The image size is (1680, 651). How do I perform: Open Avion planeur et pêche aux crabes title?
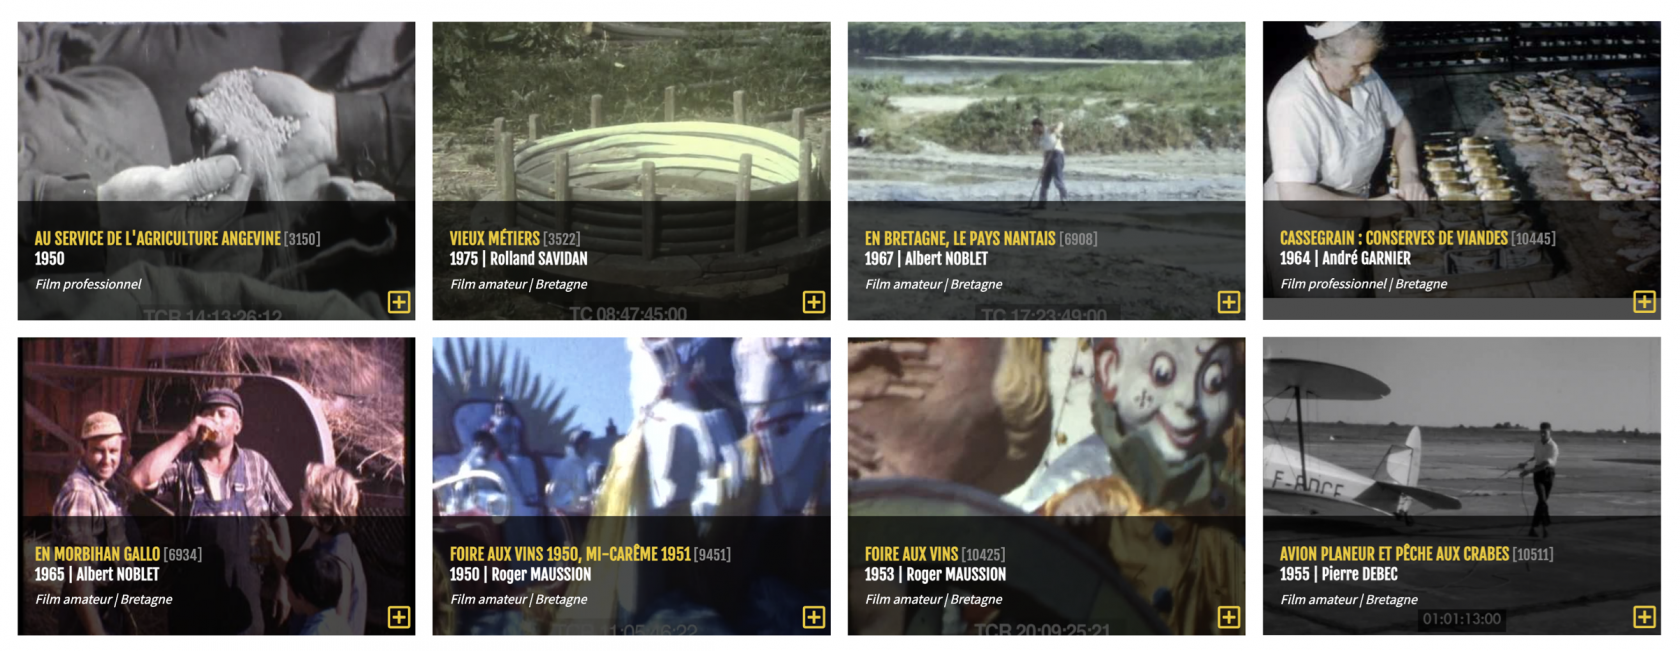(1394, 553)
